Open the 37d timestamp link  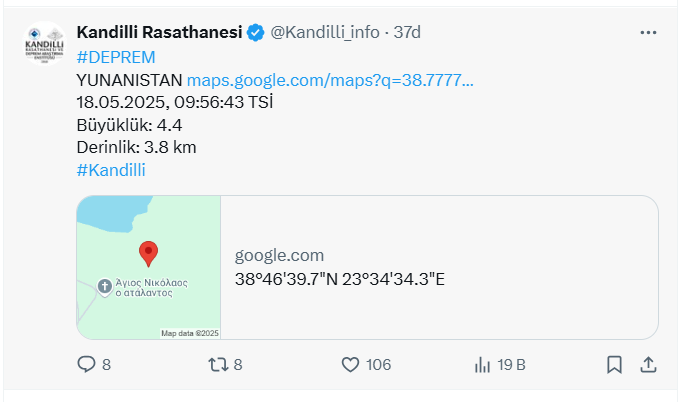[x=407, y=32]
